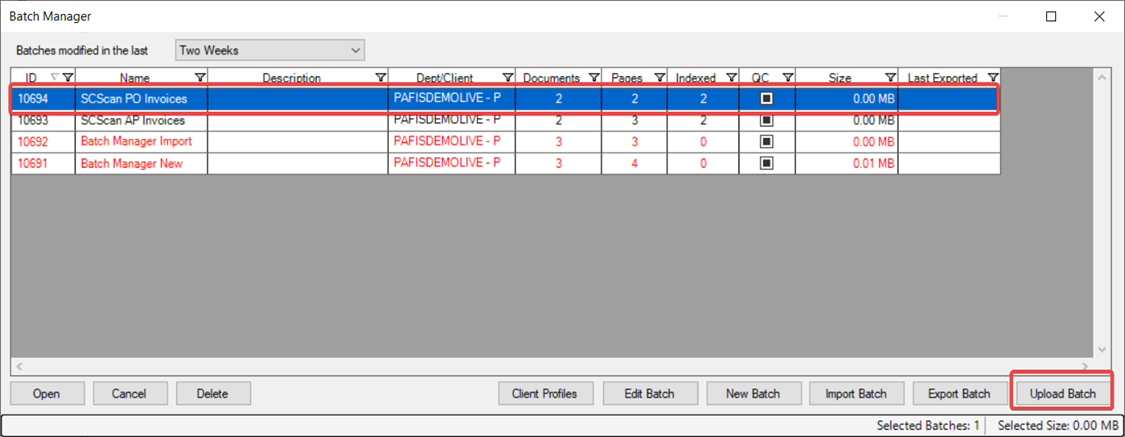Open the Last Exported column filter icon
This screenshot has height=437, width=1125.
click(992, 78)
